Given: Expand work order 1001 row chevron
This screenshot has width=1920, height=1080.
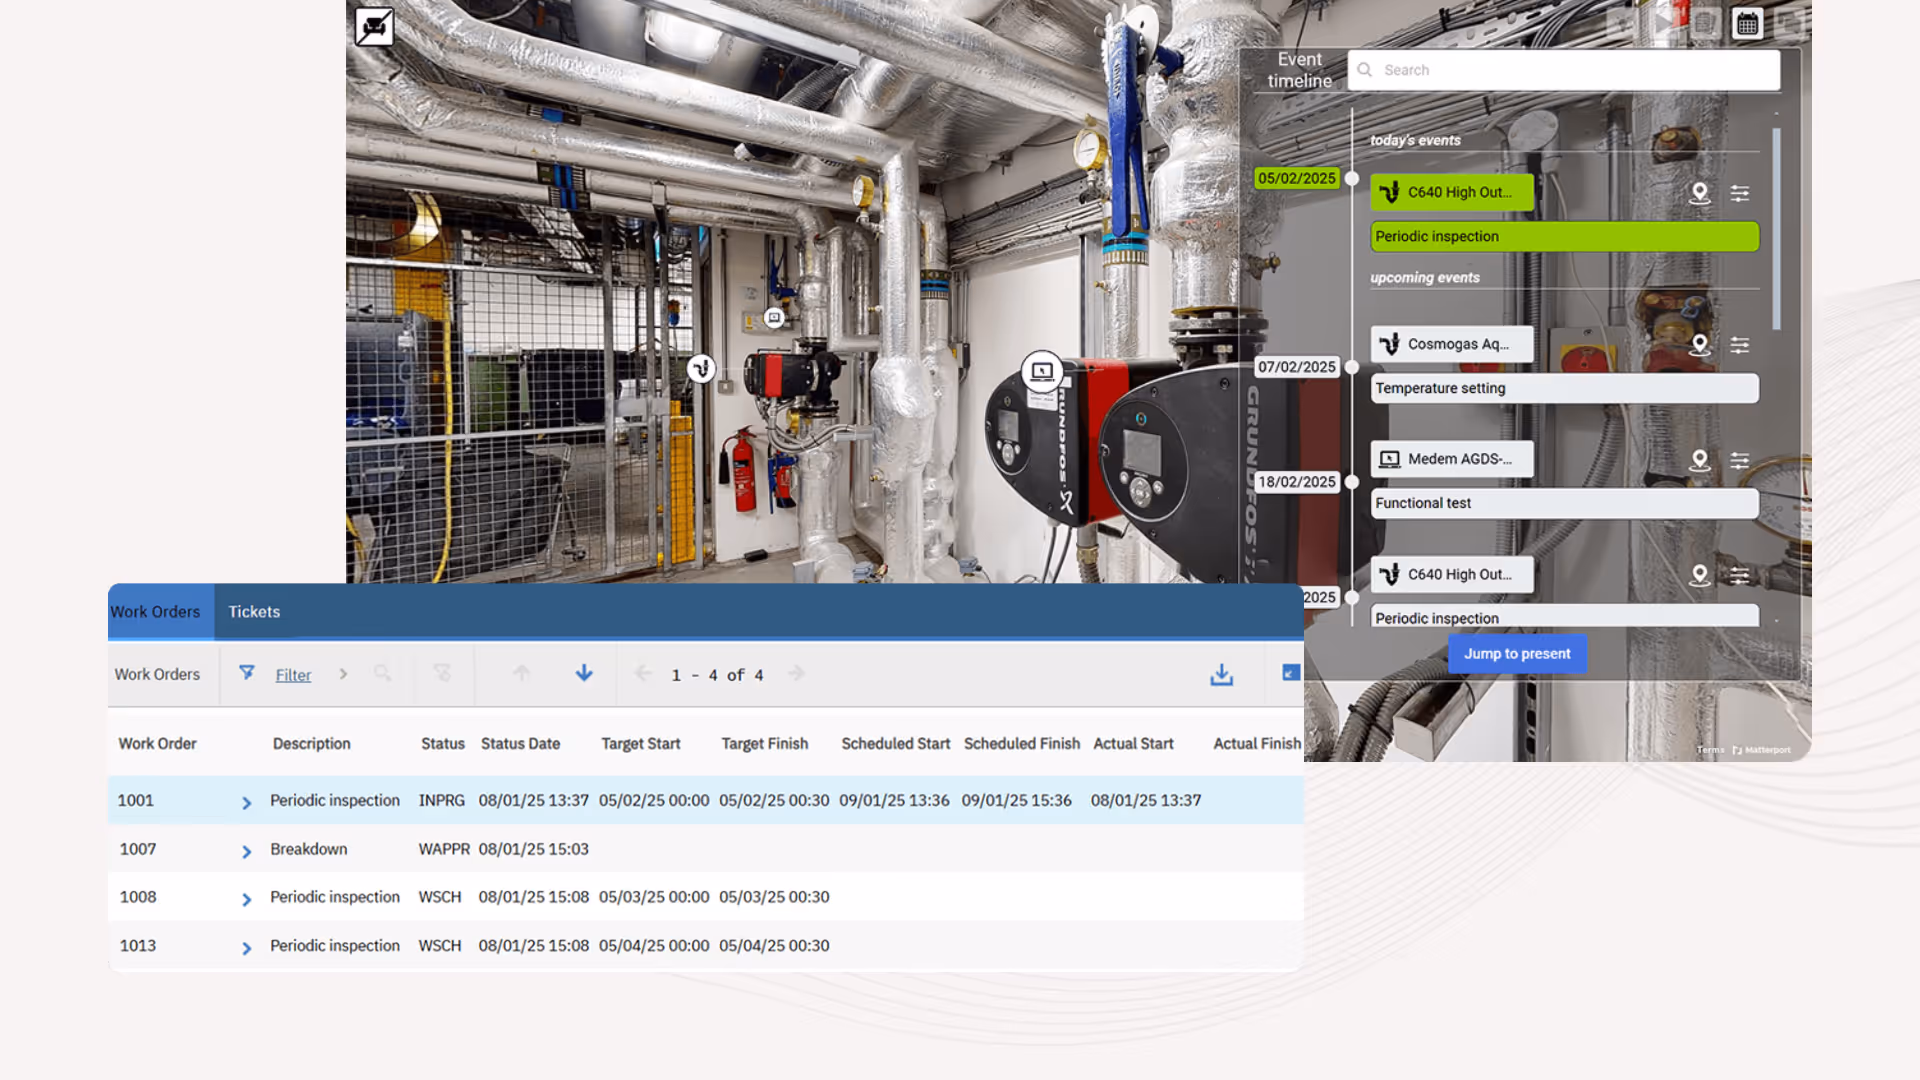Looking at the screenshot, I should coord(246,803).
